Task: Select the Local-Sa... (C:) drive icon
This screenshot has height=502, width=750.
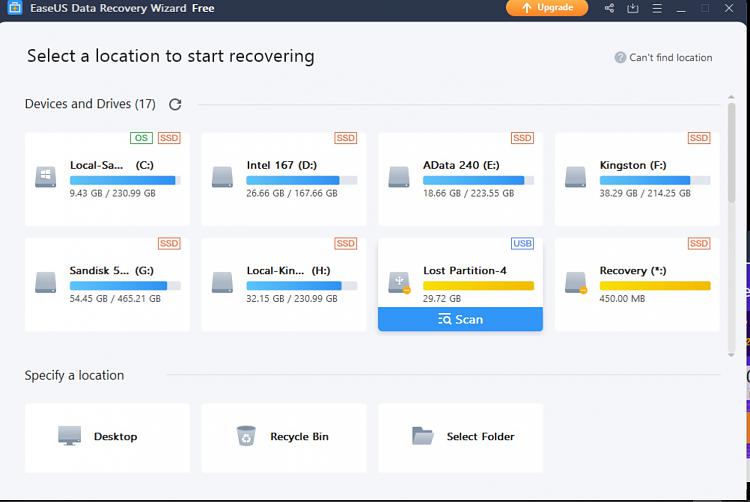Action: [x=45, y=177]
